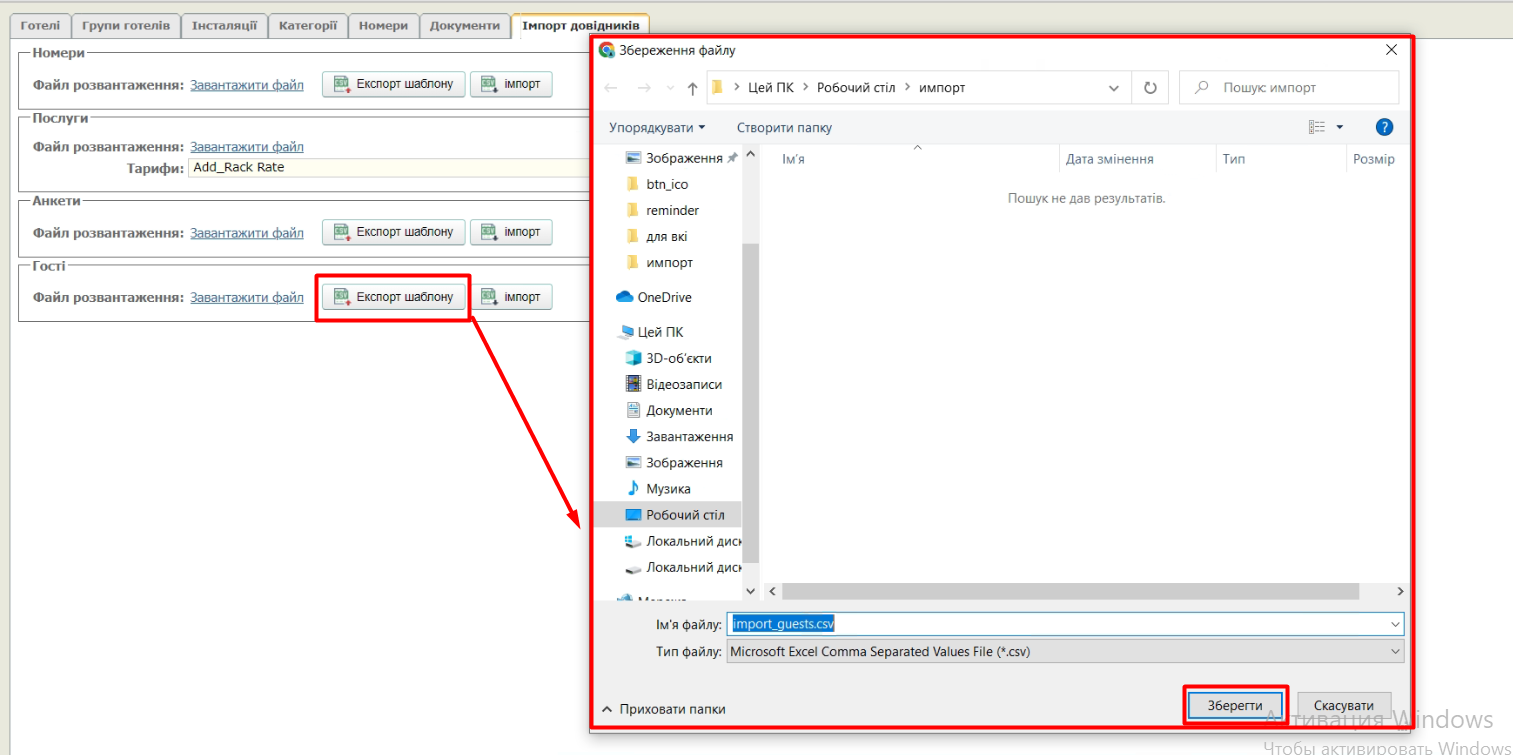
Task: Collapse folders with Приховати папки
Action: [663, 709]
